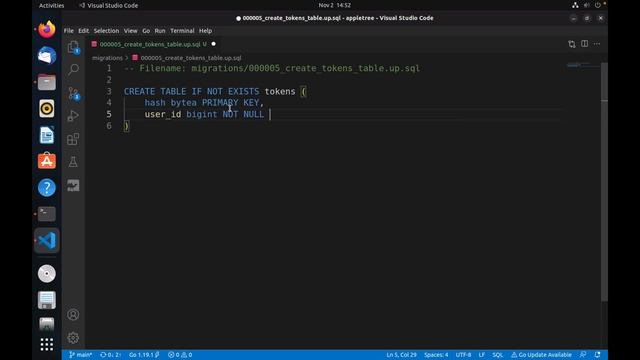Image resolution: width=640 pixels, height=360 pixels.
Task: Open the Search view in activity bar
Action: [73, 69]
